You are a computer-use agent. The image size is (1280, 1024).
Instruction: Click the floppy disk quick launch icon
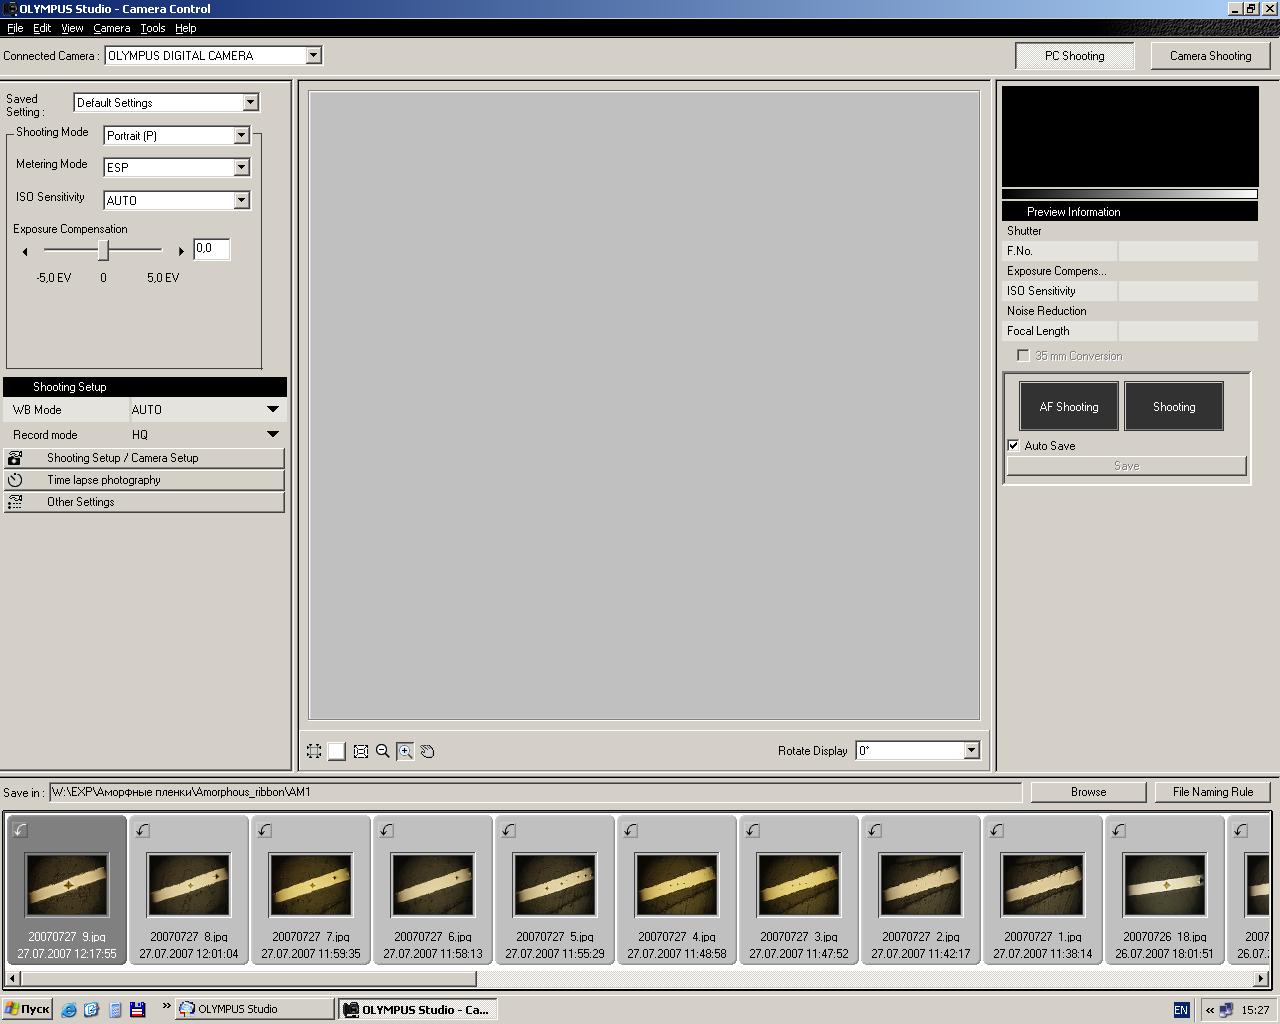[x=138, y=1010]
